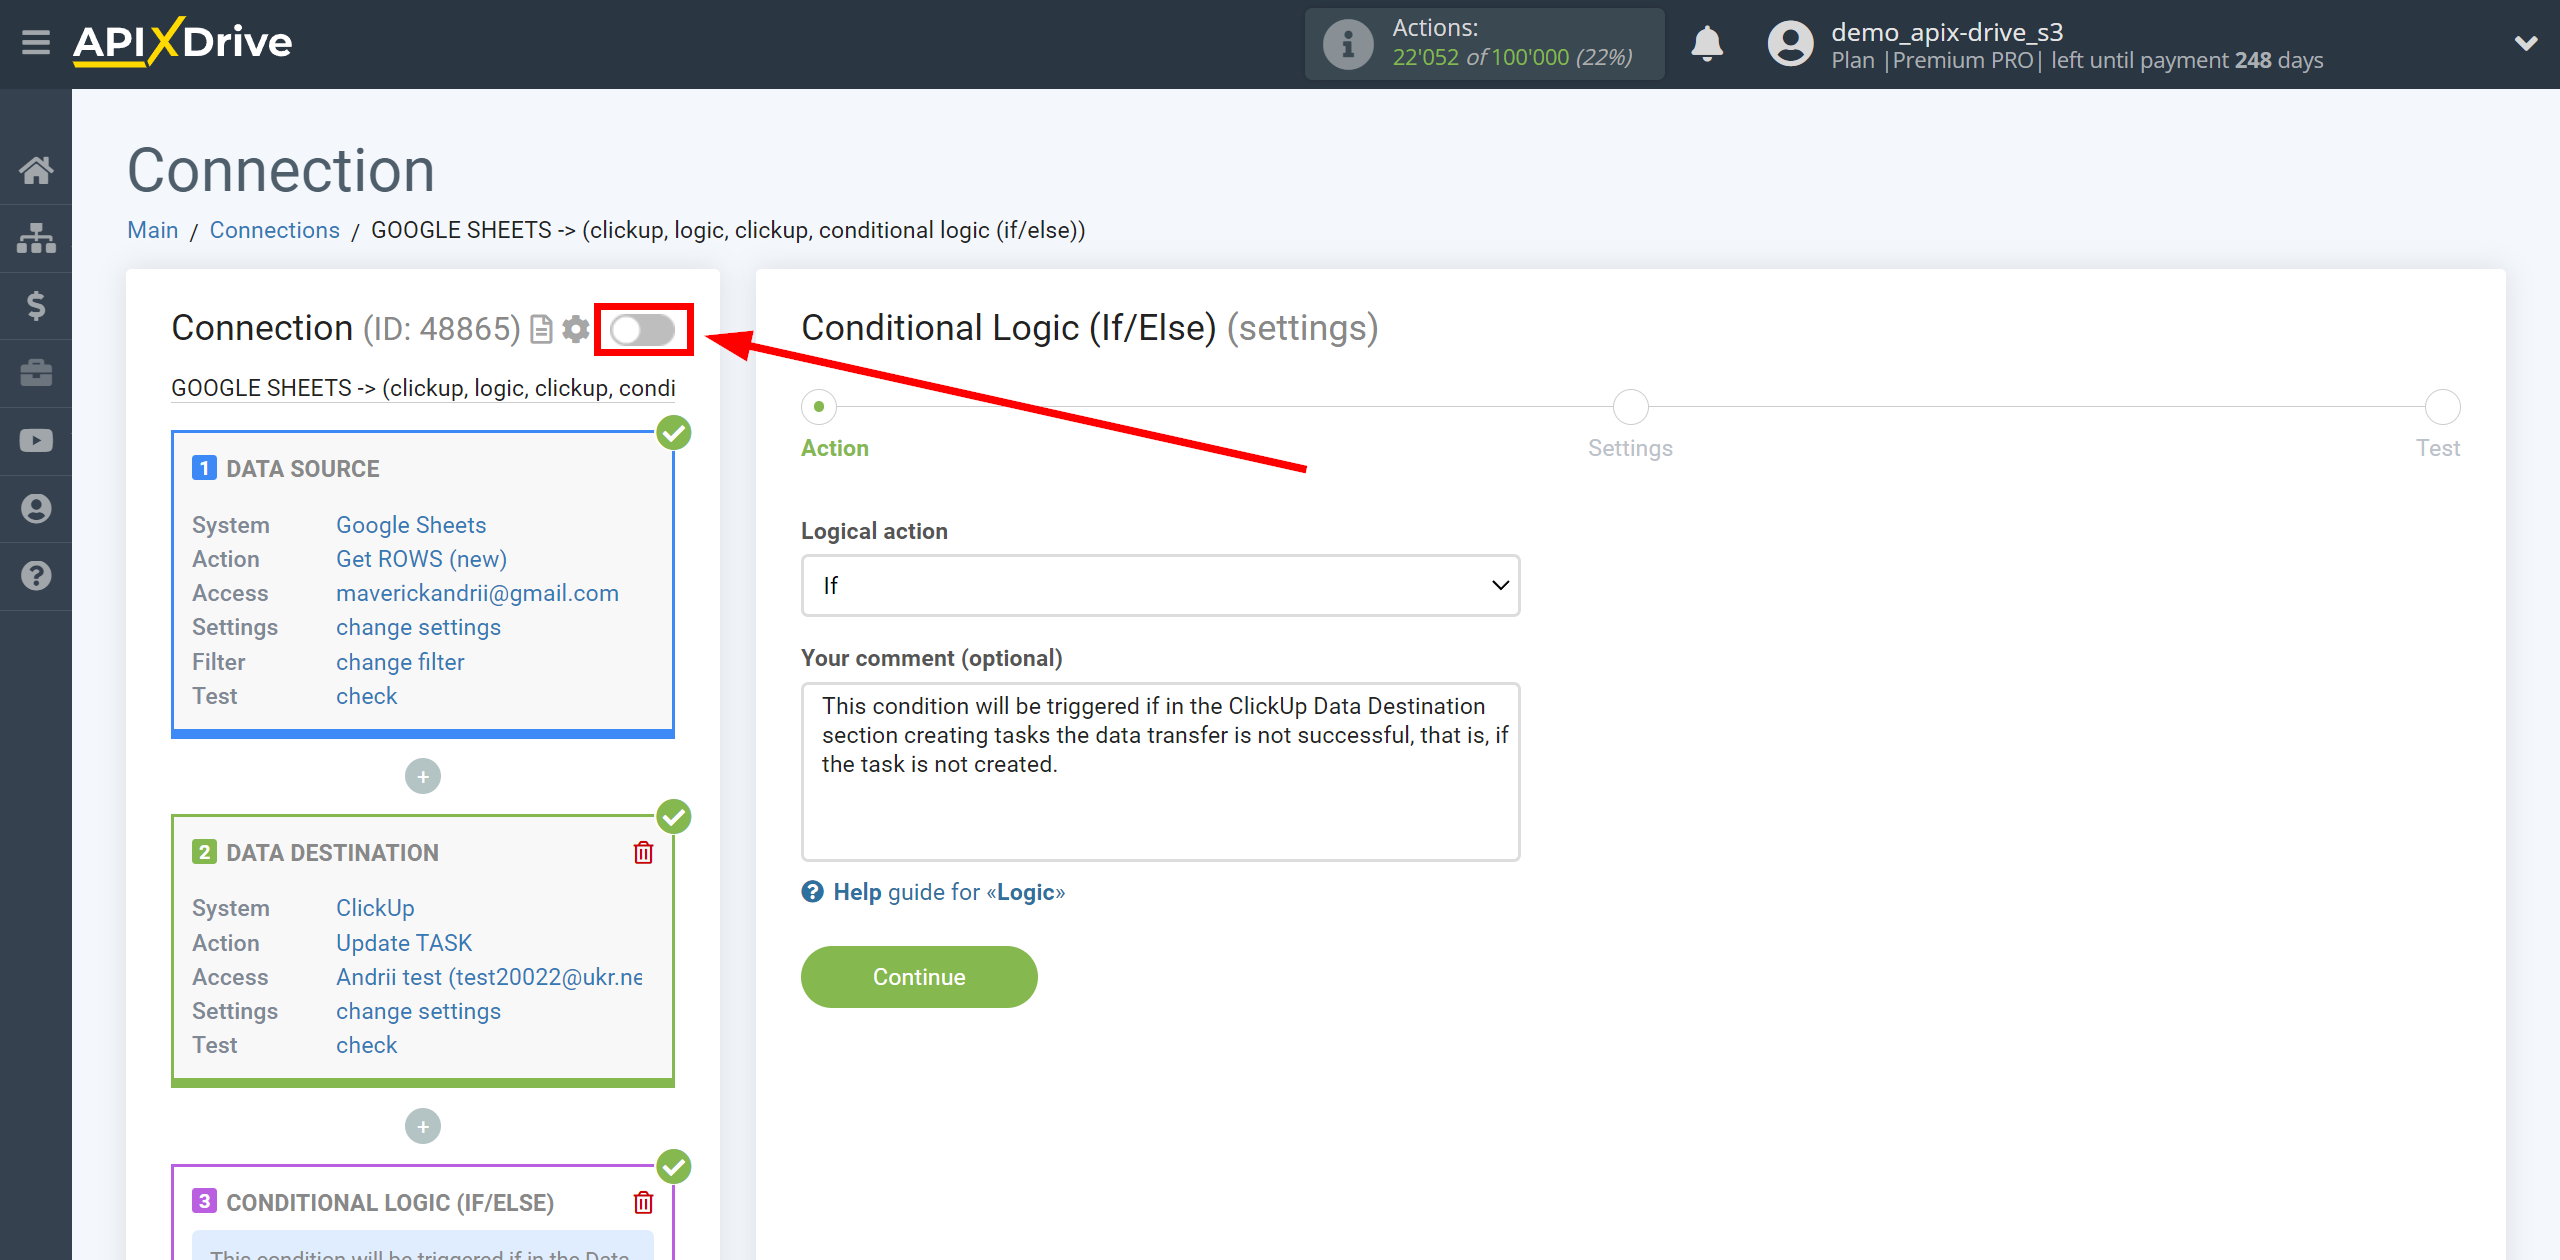Go to the Action step
This screenshot has height=1260, width=2560.
(819, 407)
